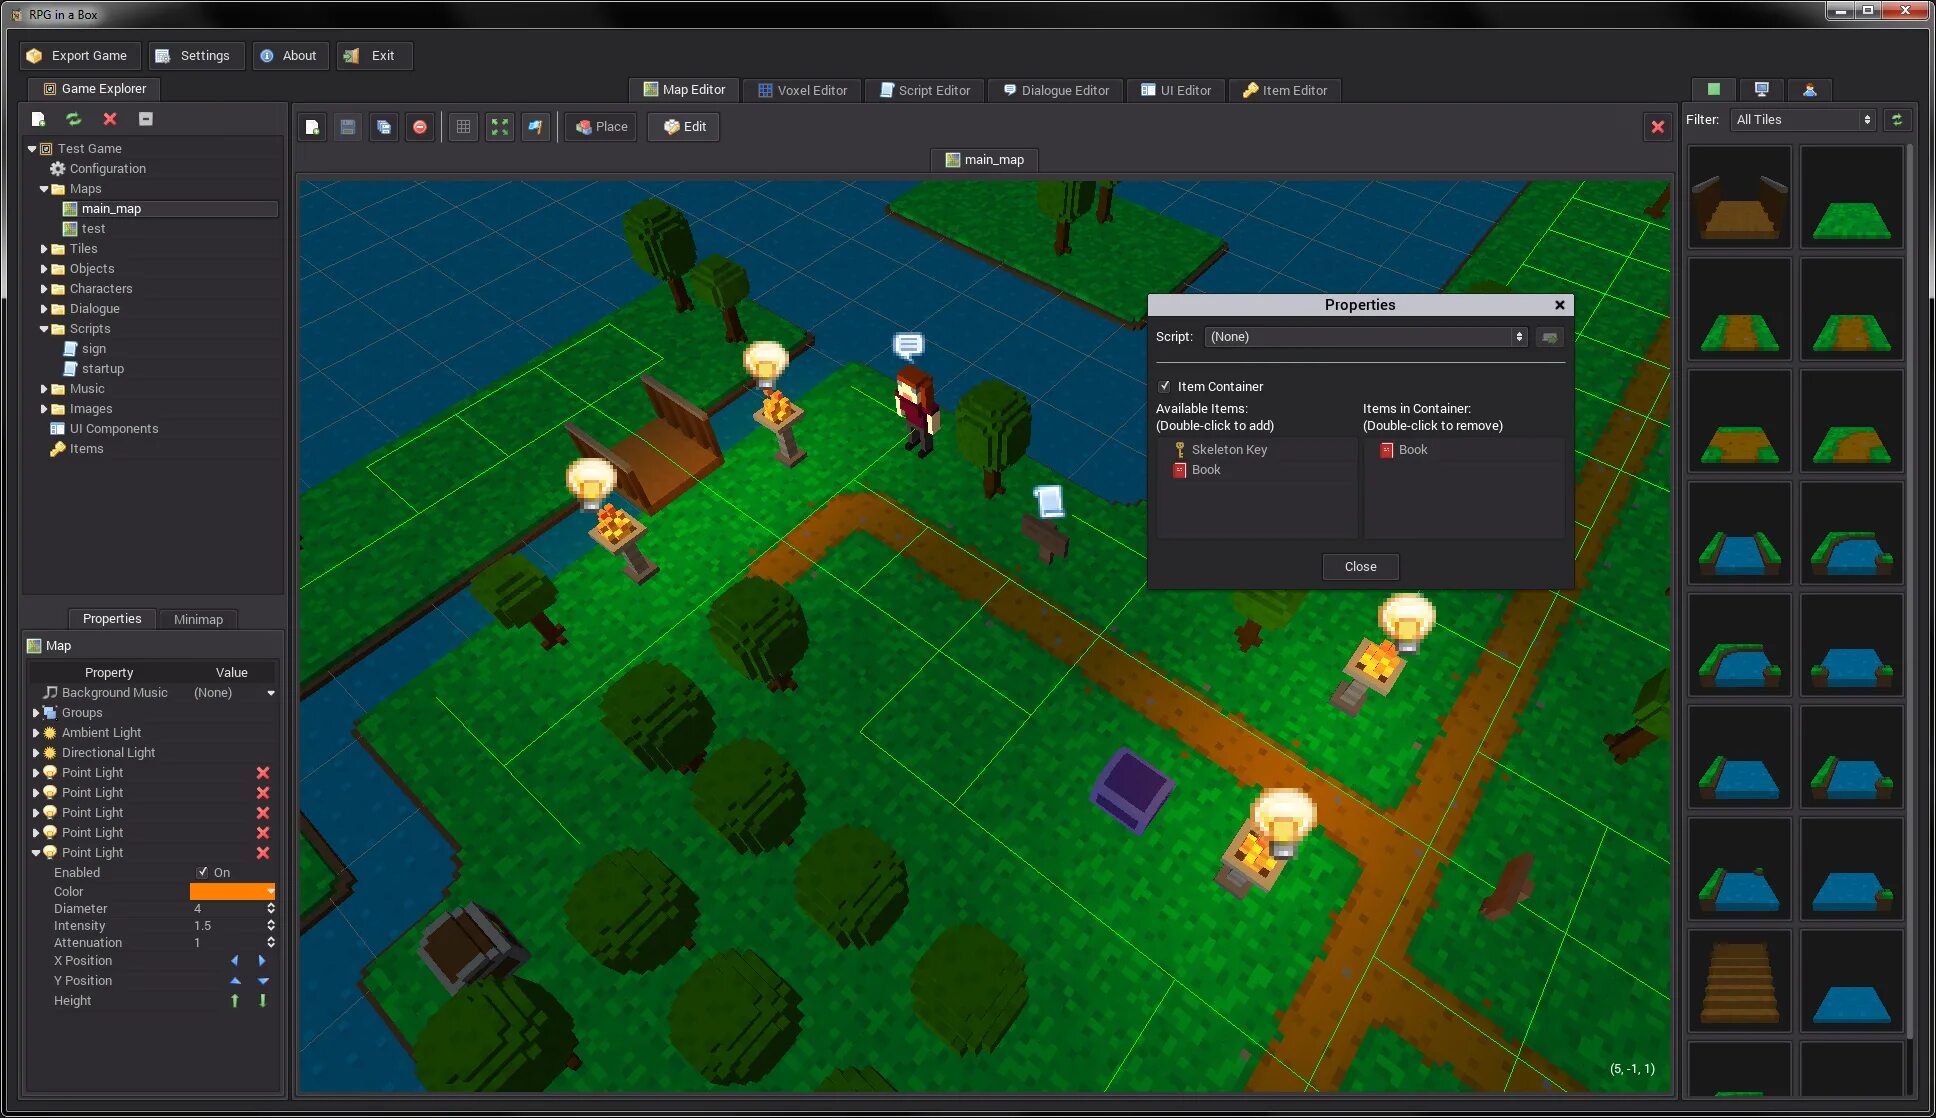Click the orange Color swatch for Point Light

click(x=232, y=890)
